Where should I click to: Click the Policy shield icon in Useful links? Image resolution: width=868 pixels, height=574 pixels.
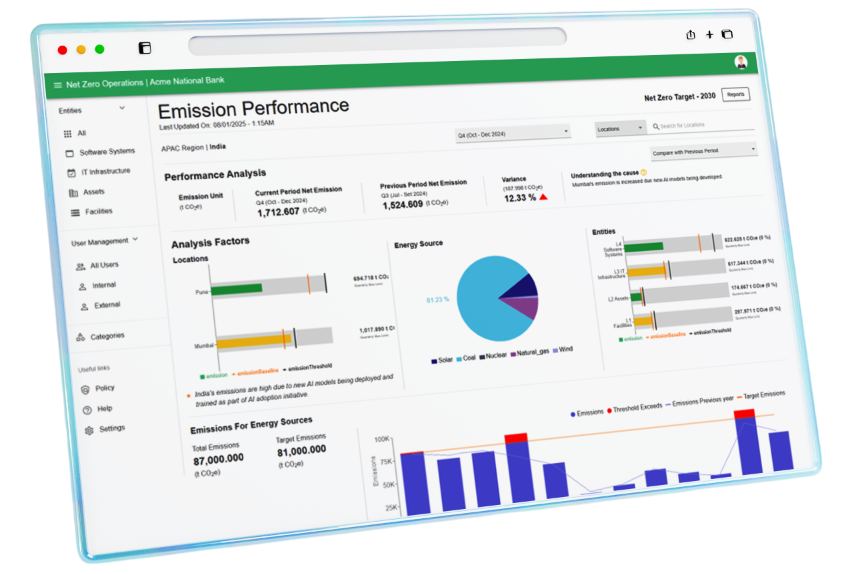tap(85, 388)
